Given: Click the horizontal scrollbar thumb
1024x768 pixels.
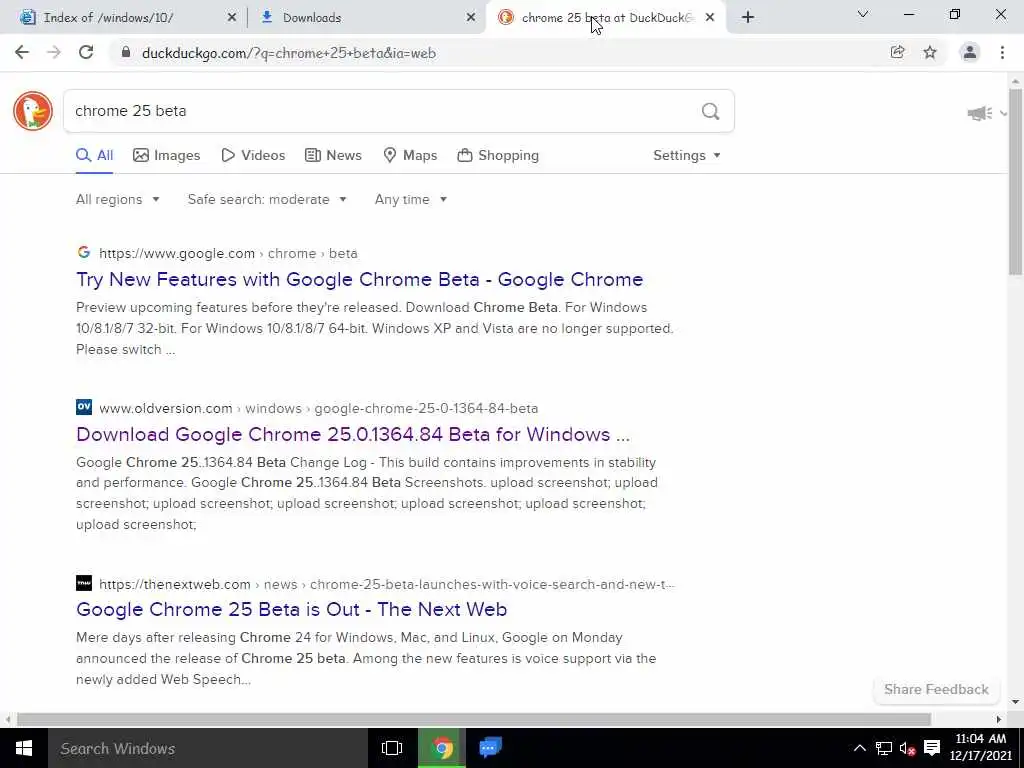Looking at the screenshot, I should 473,719.
